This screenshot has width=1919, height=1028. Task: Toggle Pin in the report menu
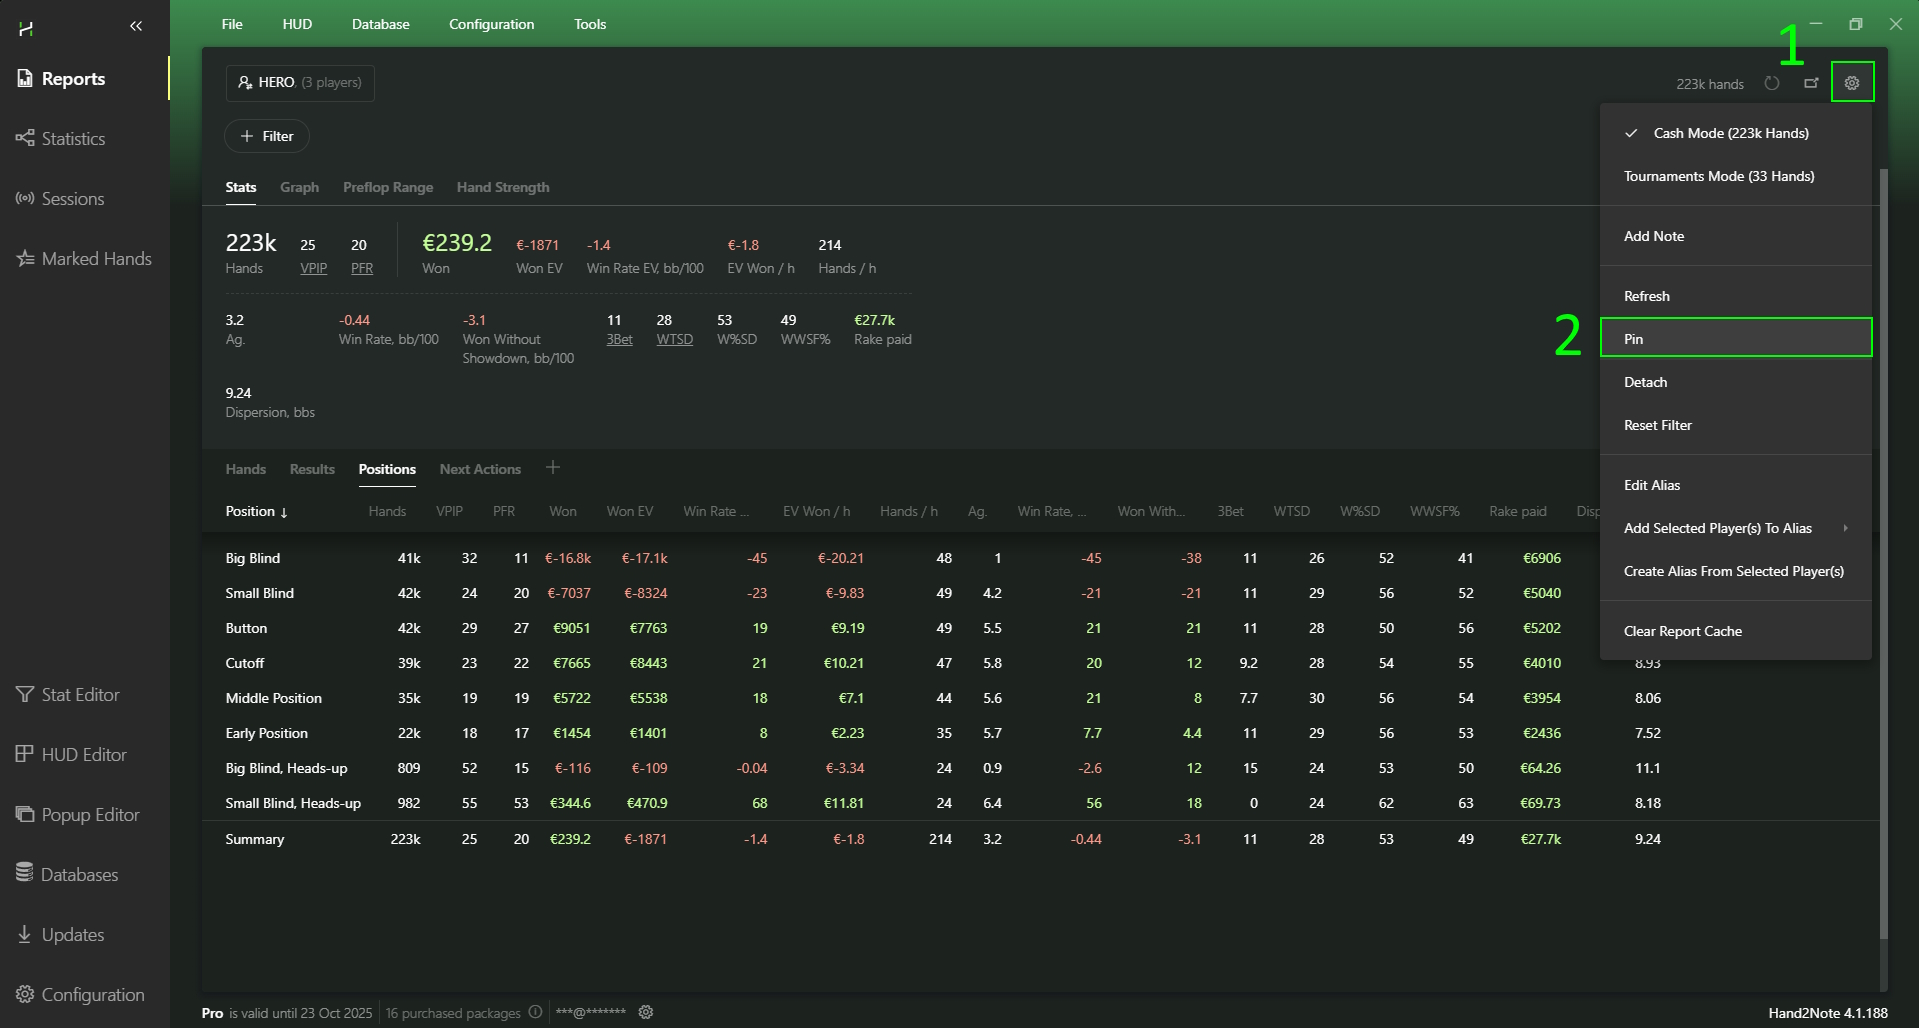1735,339
